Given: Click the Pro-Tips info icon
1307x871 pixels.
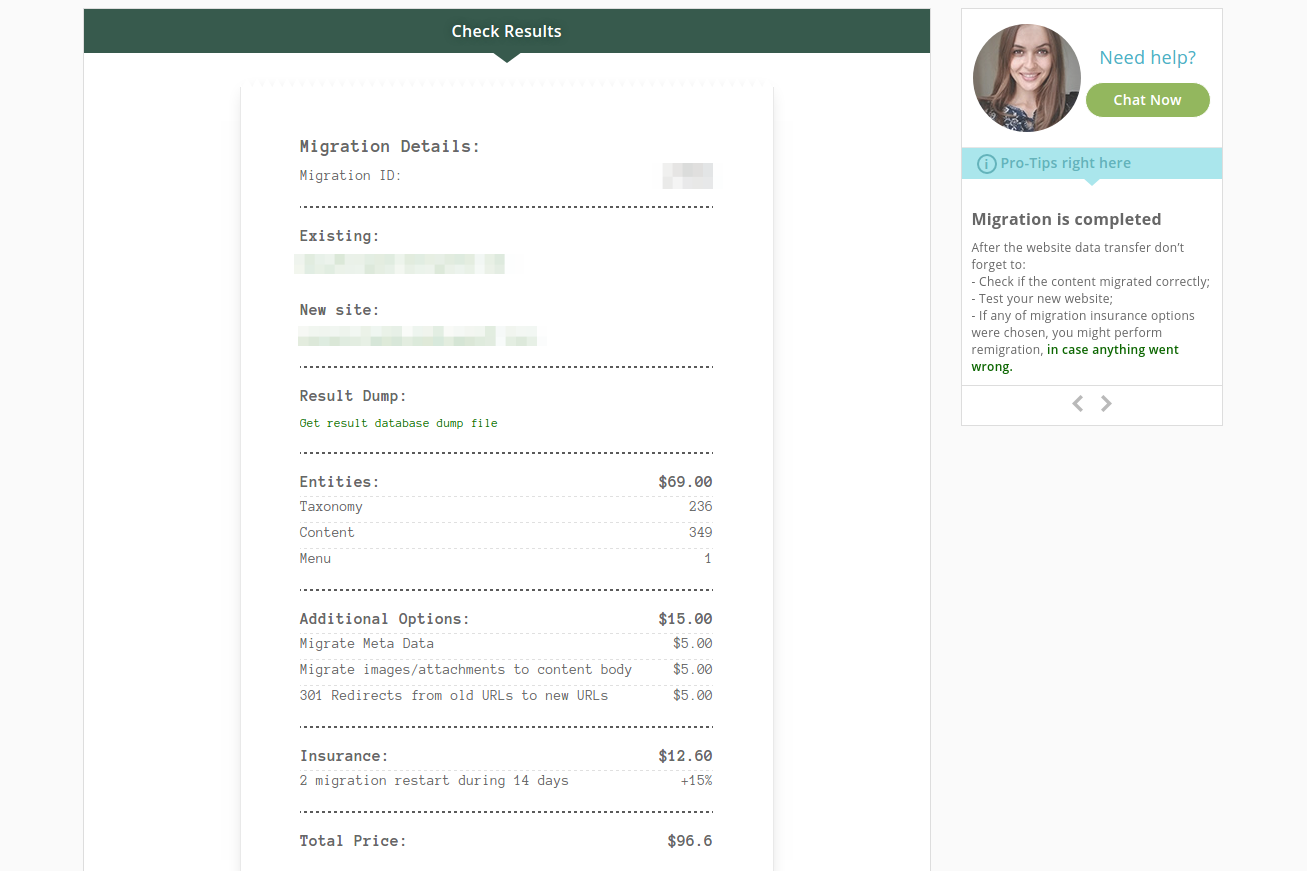Looking at the screenshot, I should click(986, 164).
